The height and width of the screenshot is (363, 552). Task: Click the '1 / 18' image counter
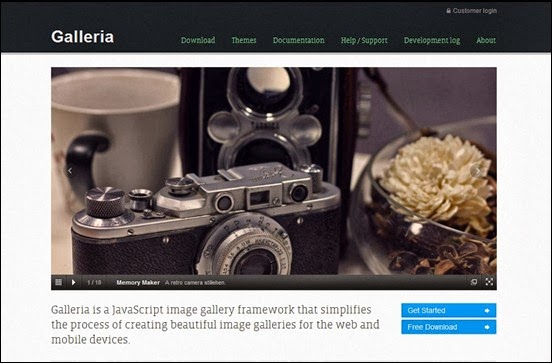94,282
